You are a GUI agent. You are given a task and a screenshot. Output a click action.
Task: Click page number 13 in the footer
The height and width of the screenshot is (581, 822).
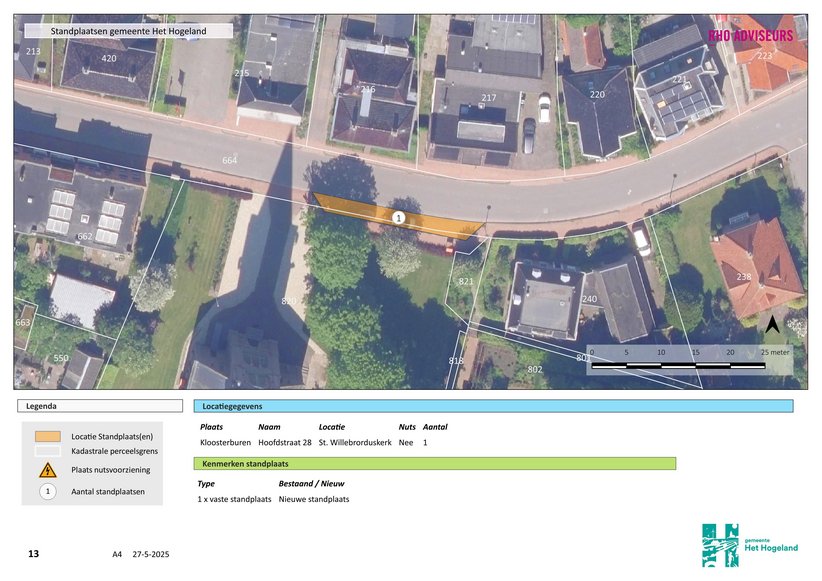(33, 554)
